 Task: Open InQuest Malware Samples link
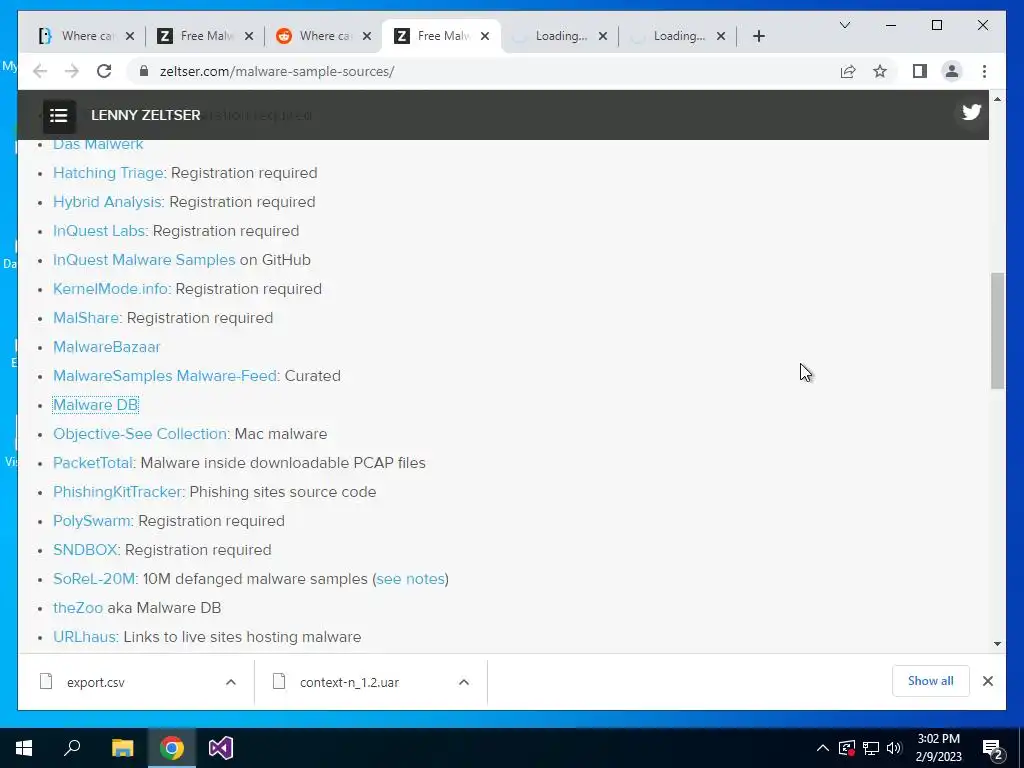144,260
